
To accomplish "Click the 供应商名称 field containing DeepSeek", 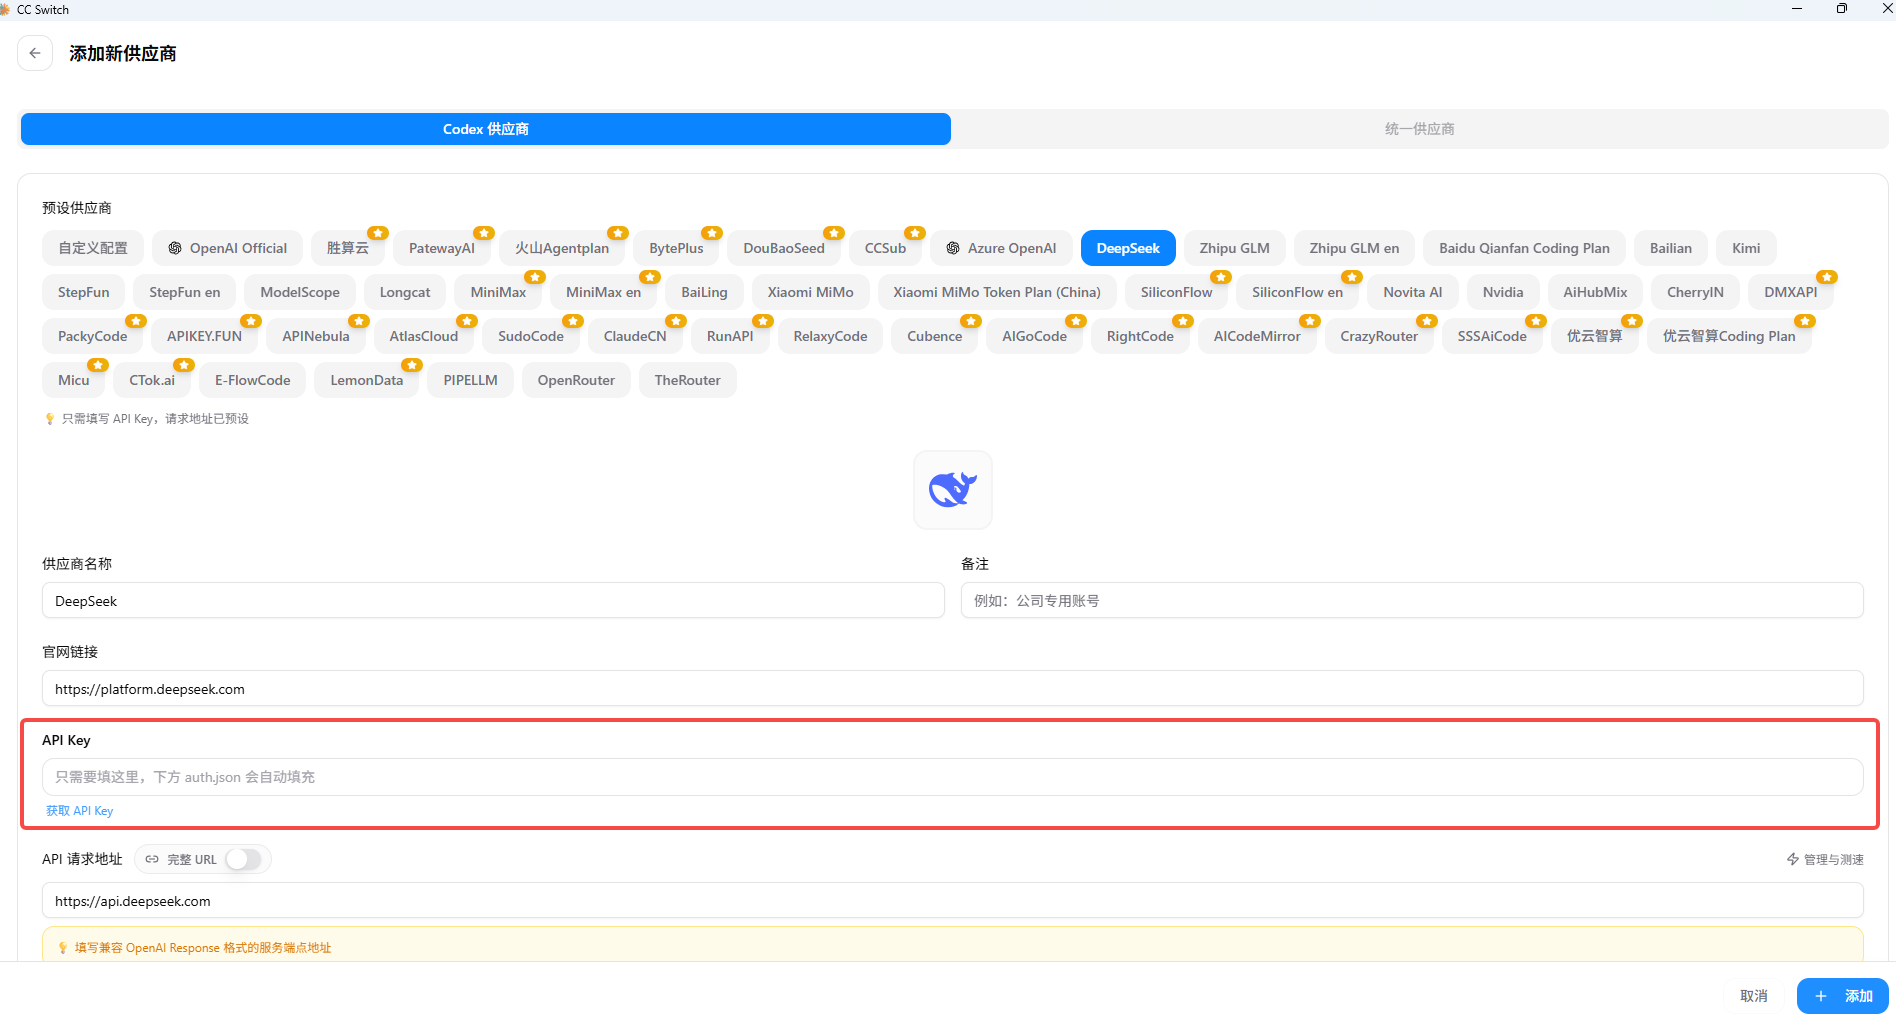I will 493,601.
